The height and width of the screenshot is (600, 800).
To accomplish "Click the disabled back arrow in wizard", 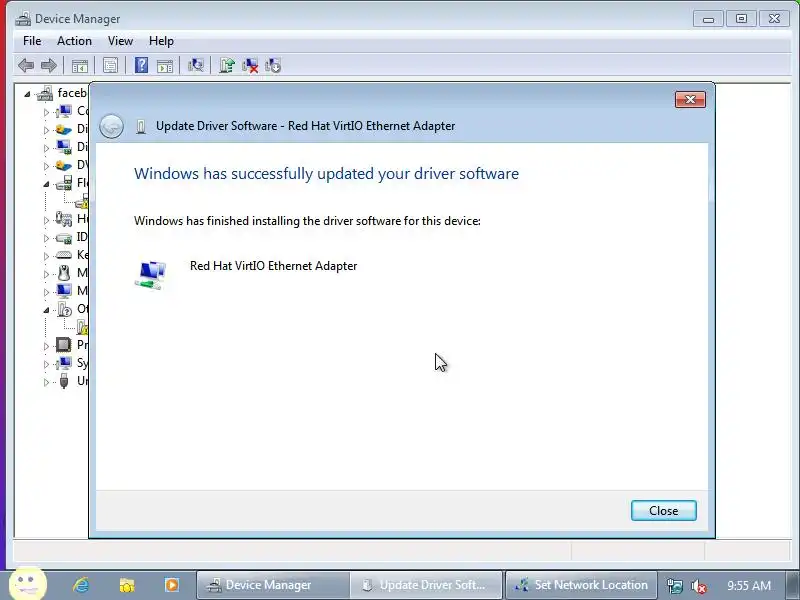I will [111, 126].
